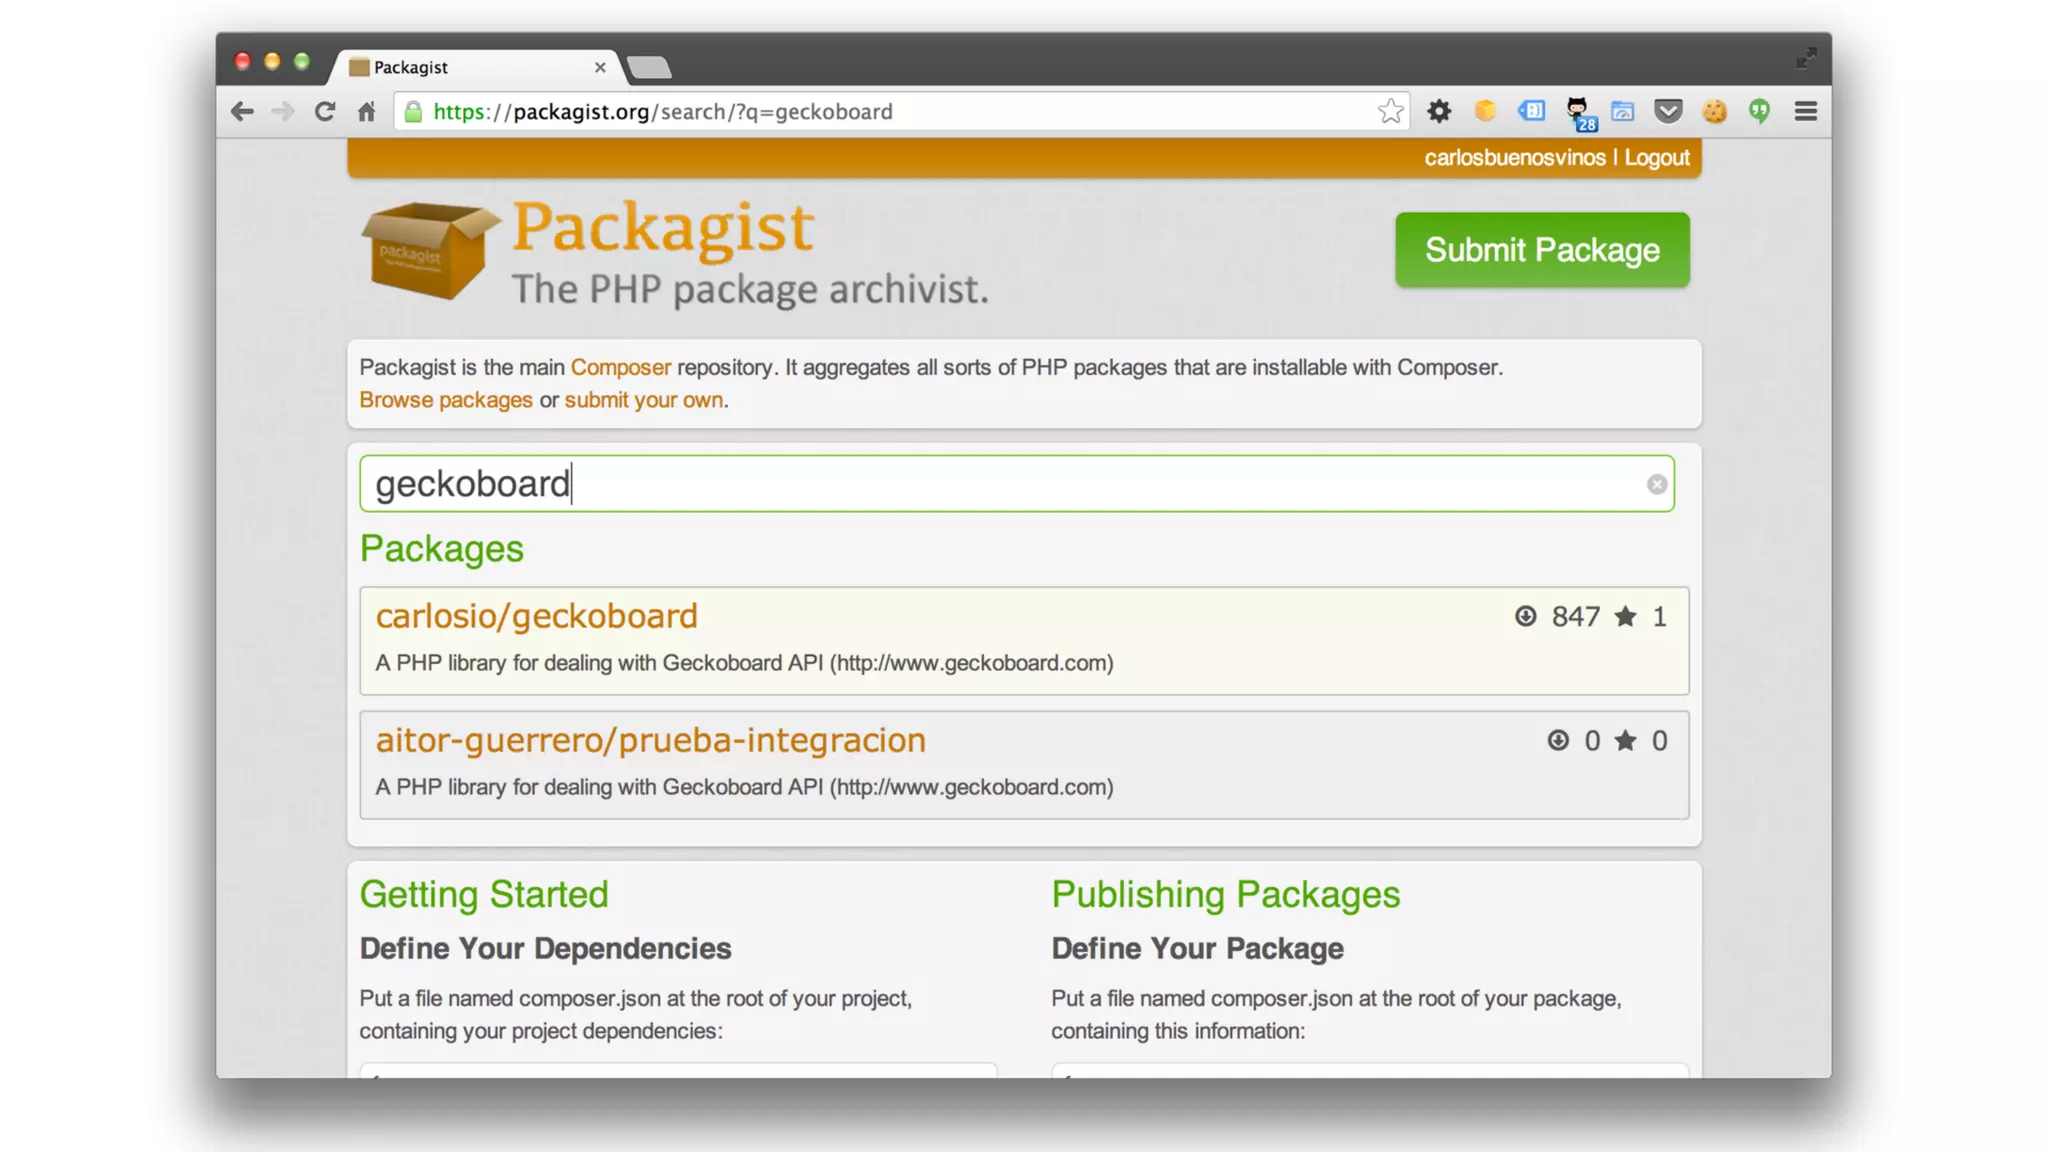Open a new empty browser tab
Image resolution: width=2048 pixels, height=1152 pixels.
[x=650, y=67]
